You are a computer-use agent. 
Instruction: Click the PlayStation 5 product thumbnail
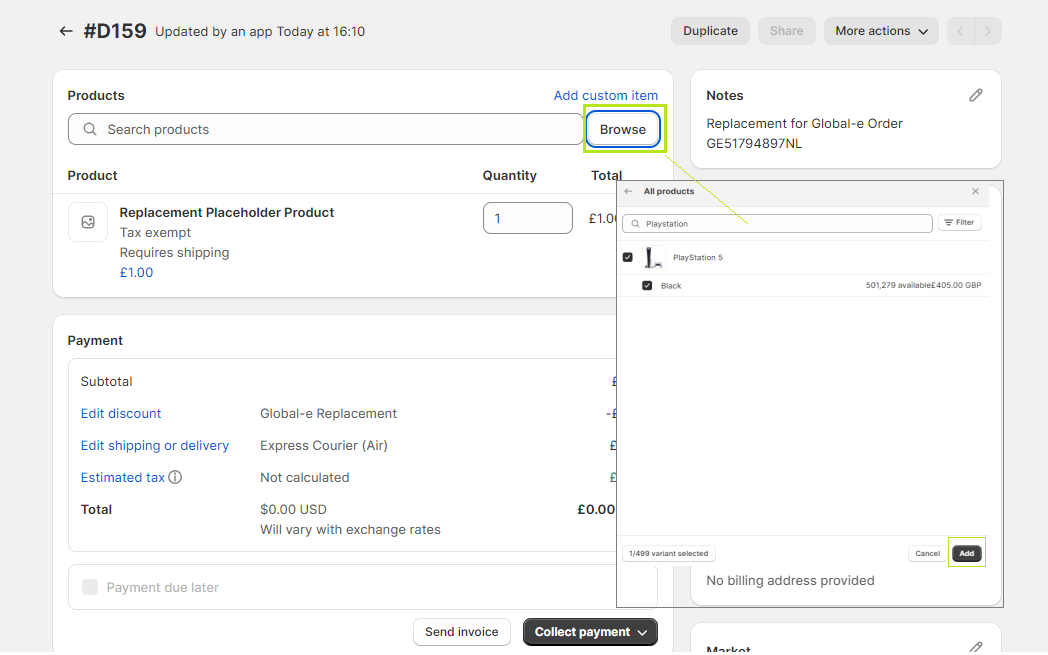(653, 257)
